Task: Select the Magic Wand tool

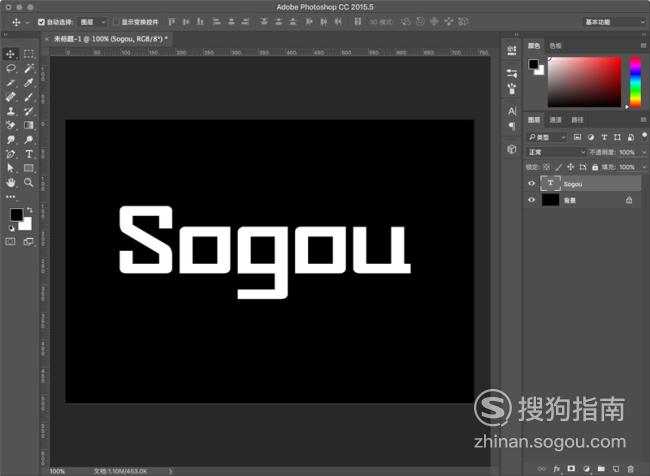Action: click(29, 68)
